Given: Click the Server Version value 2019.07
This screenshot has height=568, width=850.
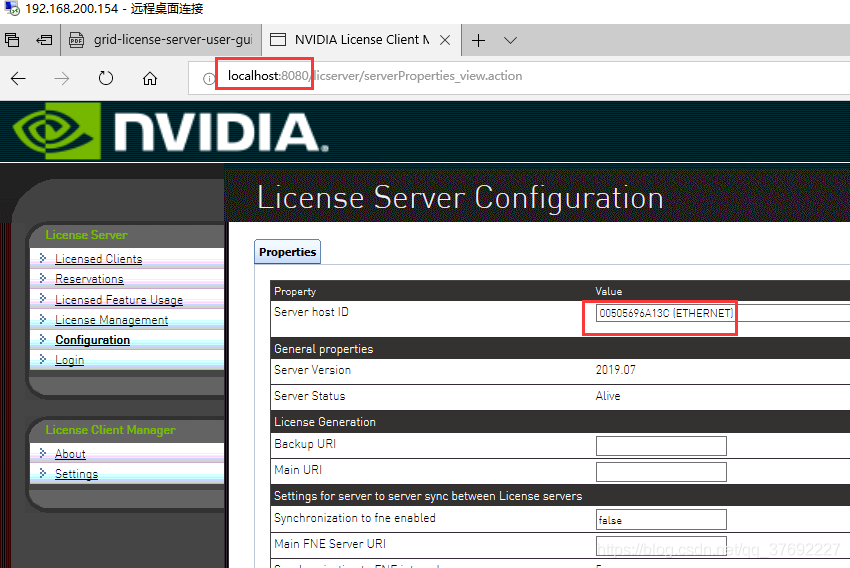Looking at the screenshot, I should pyautogui.click(x=616, y=370).
